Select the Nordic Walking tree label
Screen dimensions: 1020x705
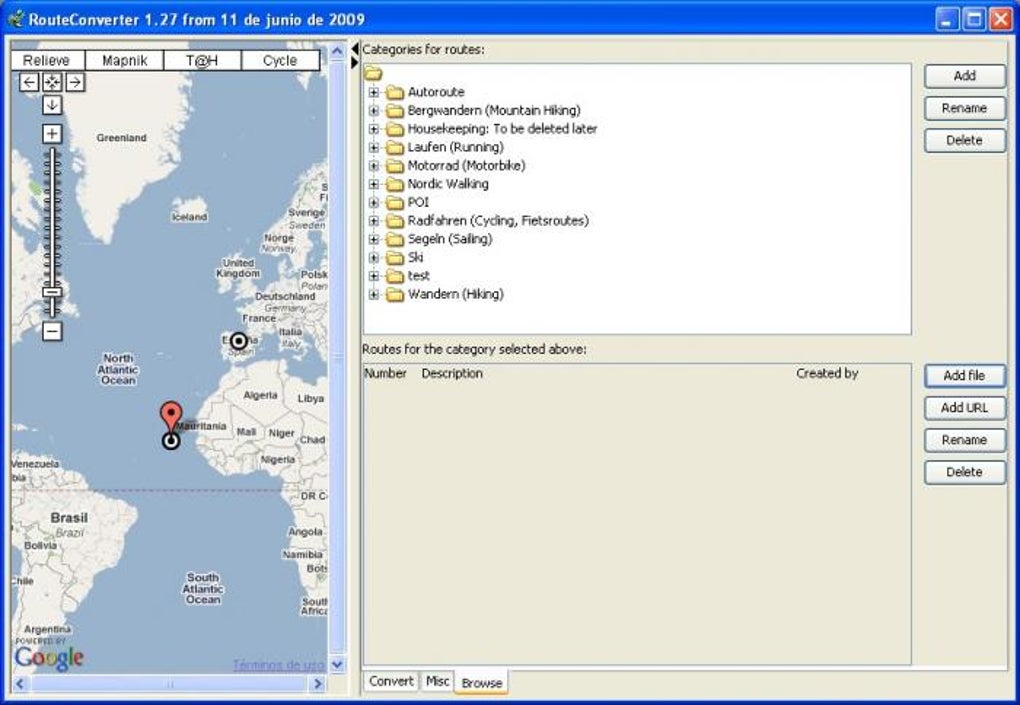coord(448,184)
